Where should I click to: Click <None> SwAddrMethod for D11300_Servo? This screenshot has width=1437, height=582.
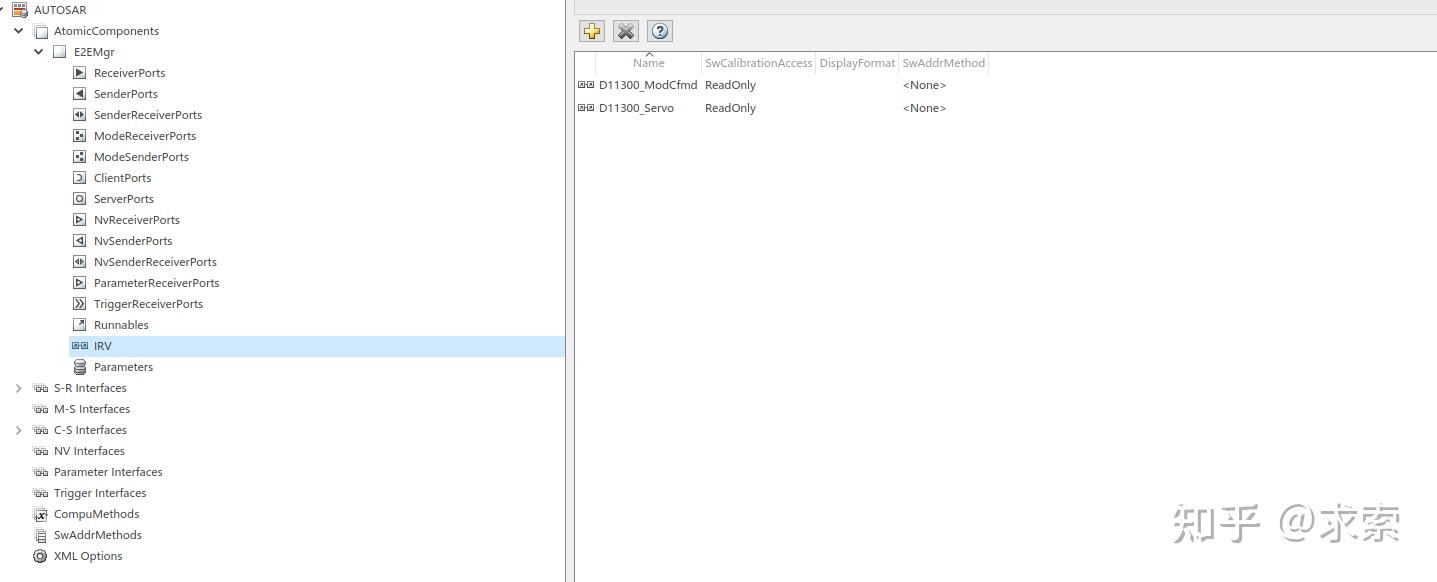coord(924,108)
